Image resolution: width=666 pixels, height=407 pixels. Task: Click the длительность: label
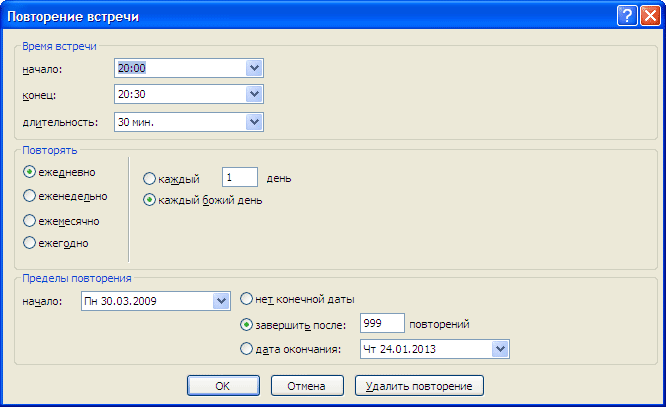(x=60, y=122)
